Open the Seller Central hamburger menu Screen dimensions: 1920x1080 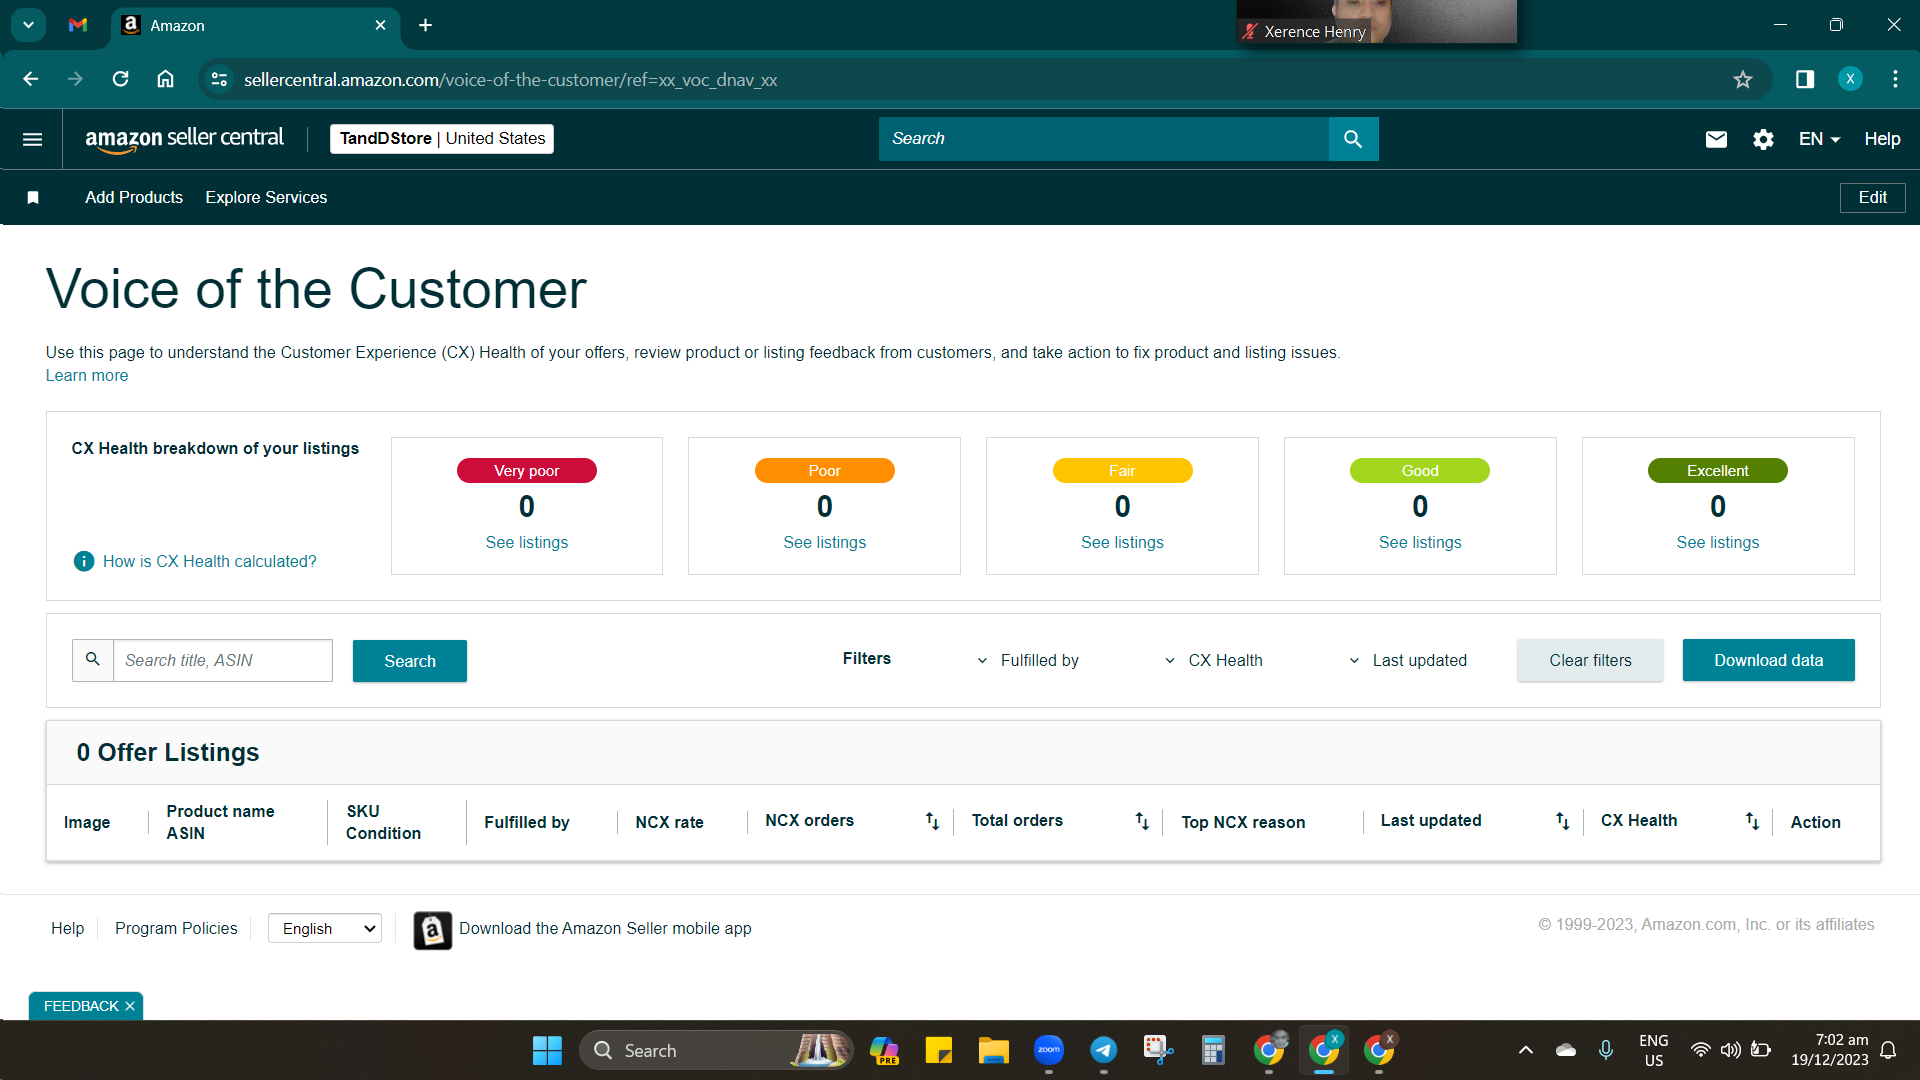click(x=32, y=139)
